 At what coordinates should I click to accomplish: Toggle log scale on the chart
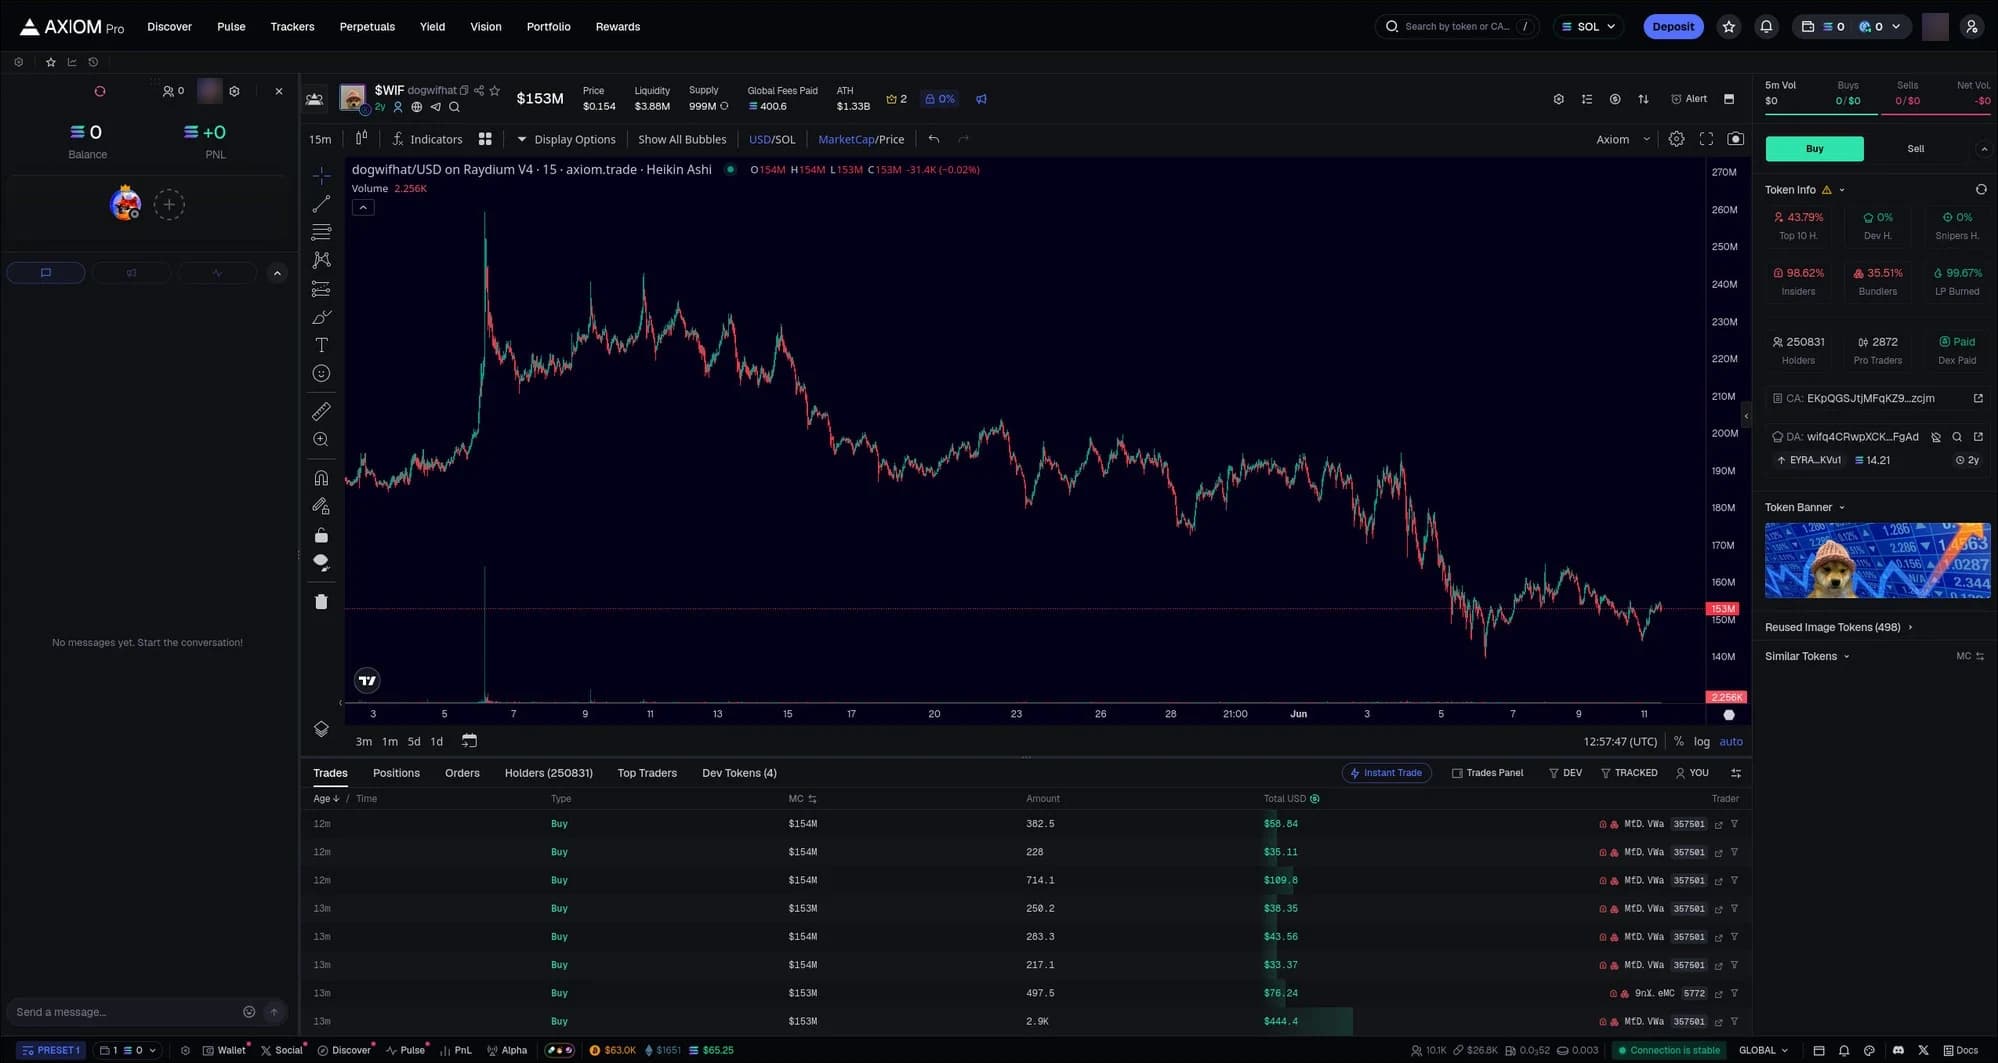tap(1701, 742)
